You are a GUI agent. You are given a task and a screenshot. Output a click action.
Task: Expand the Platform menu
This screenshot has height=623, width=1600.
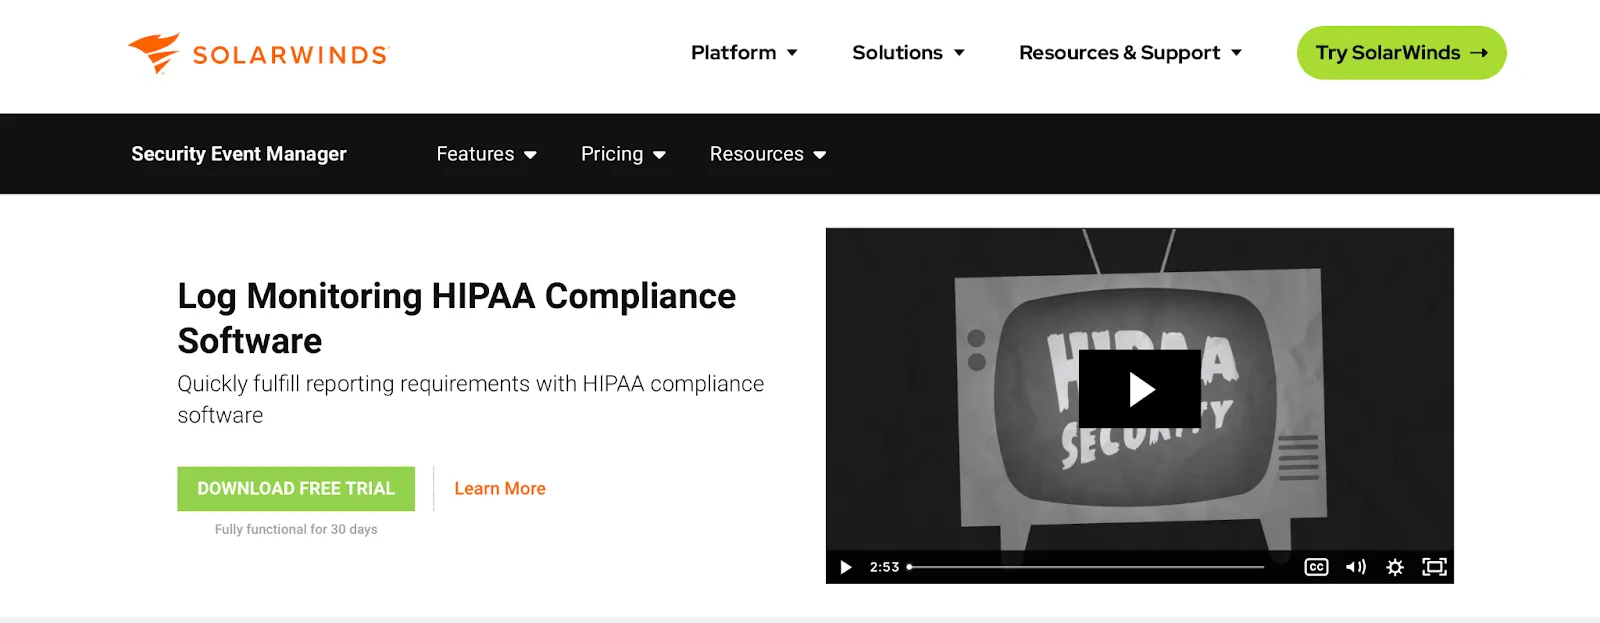point(744,52)
